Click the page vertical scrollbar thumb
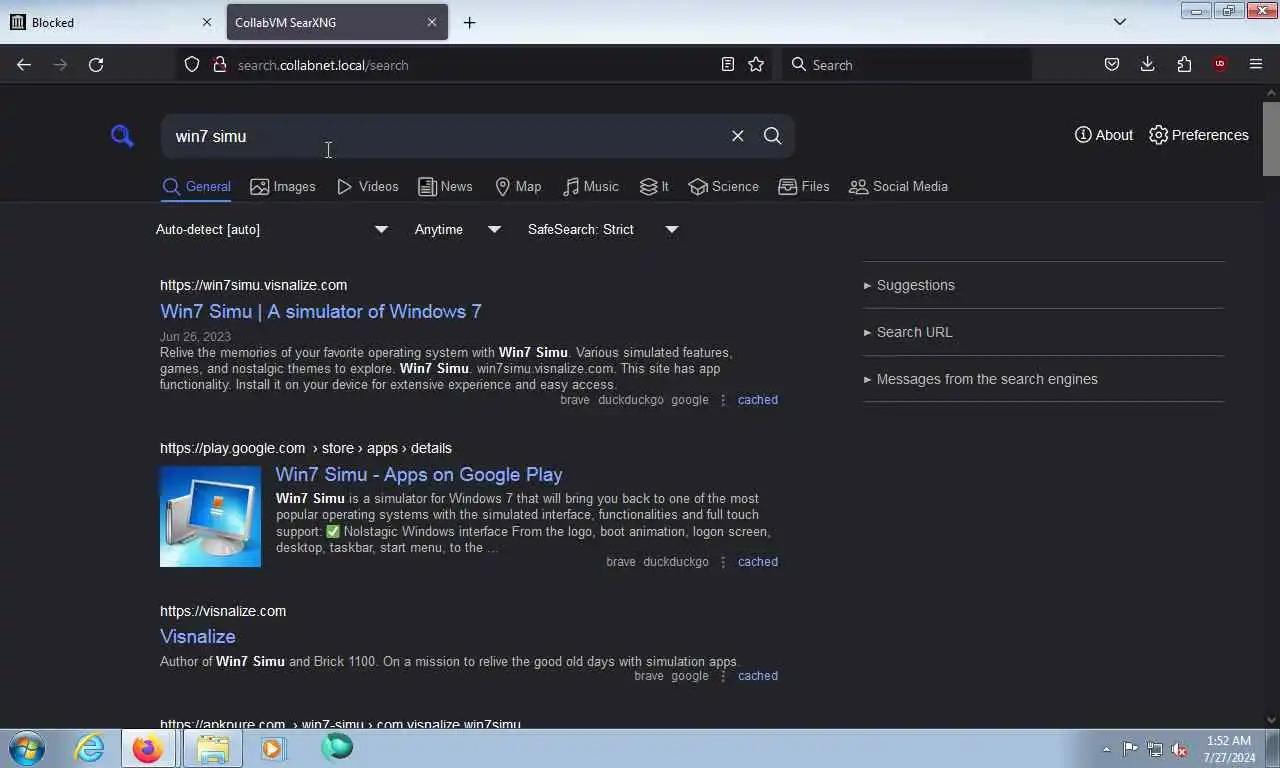The height and width of the screenshot is (768, 1280). 1271,138
